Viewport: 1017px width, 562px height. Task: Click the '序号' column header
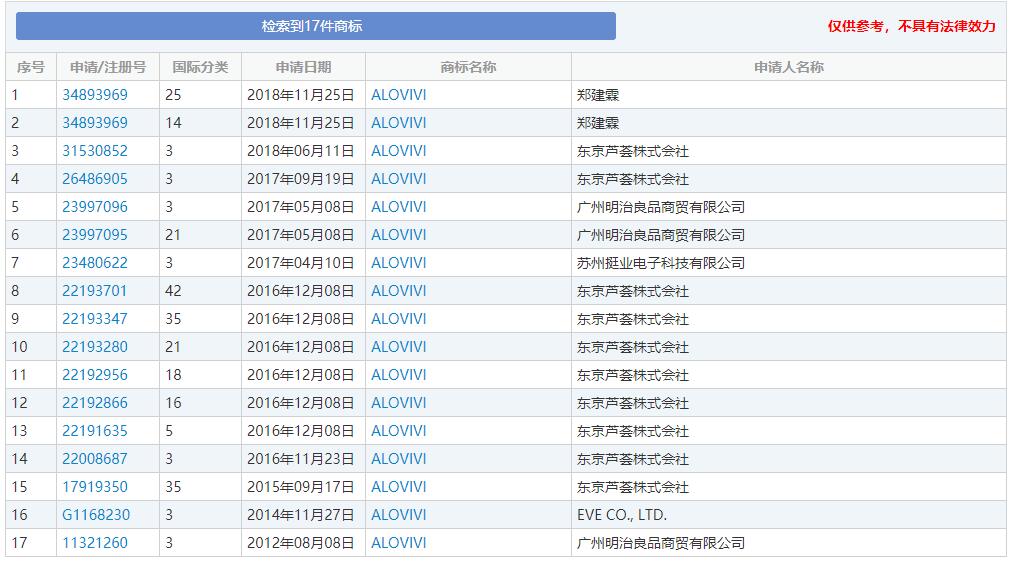point(30,67)
